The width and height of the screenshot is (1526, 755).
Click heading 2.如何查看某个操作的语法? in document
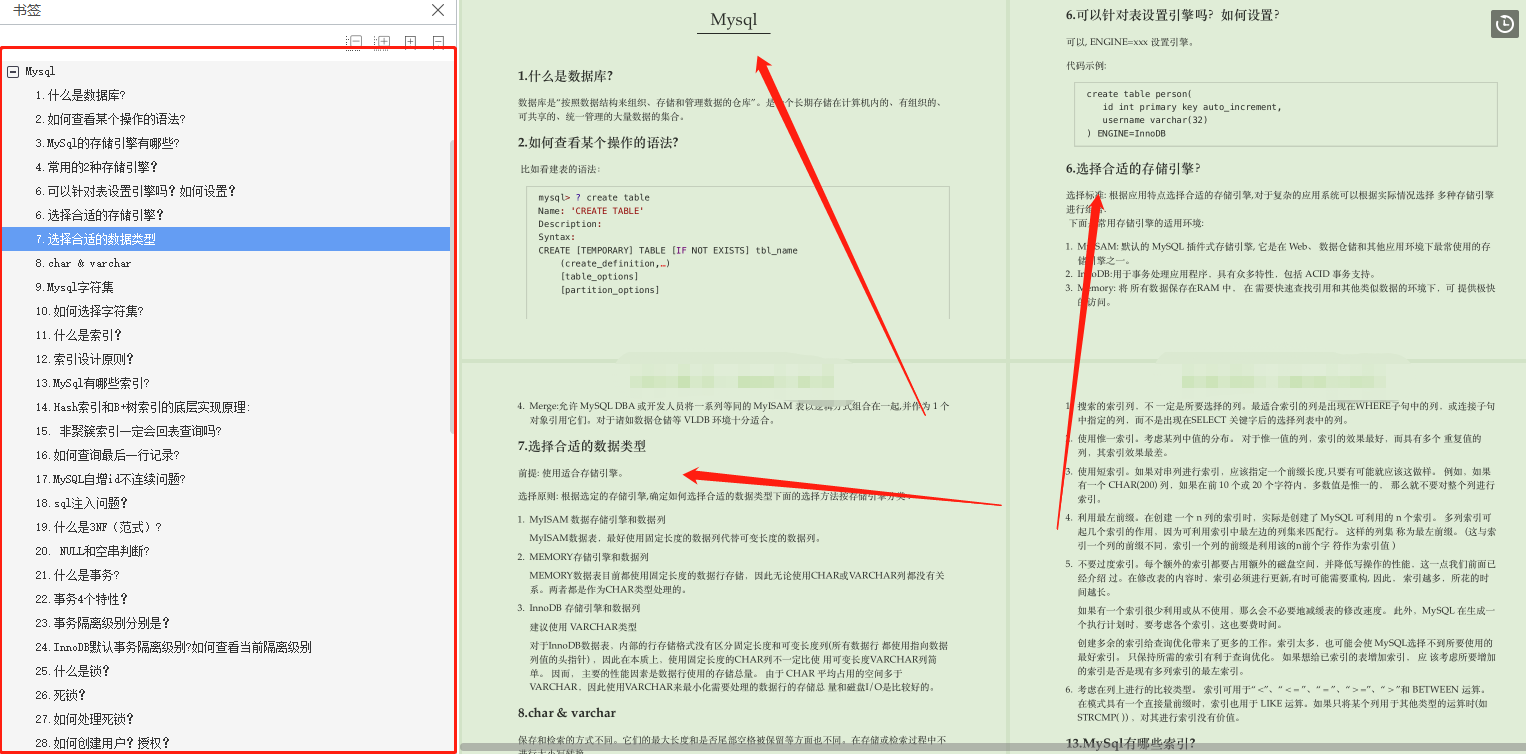[x=598, y=142]
